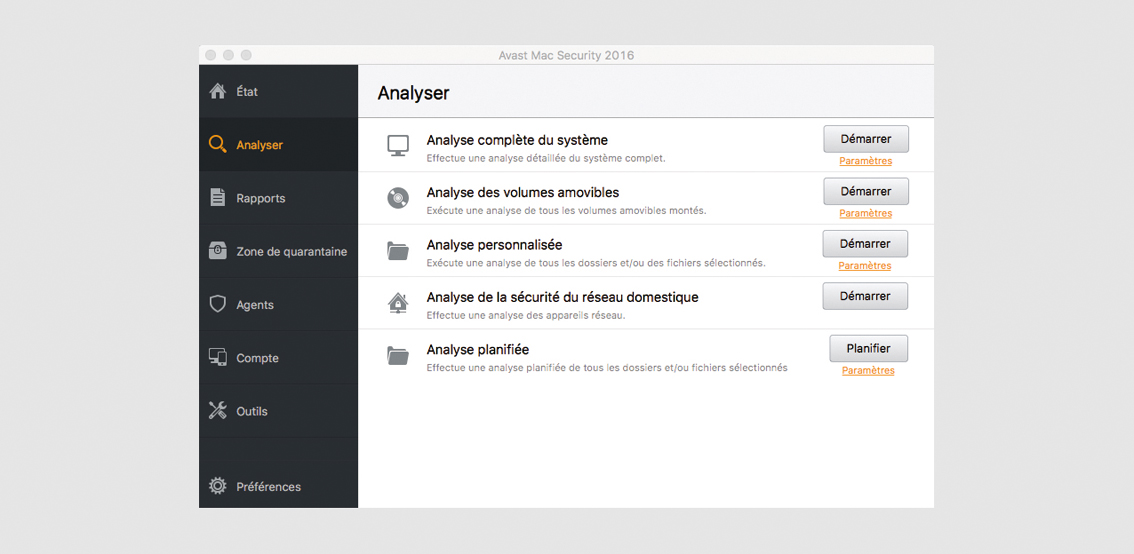This screenshot has height=554, width=1134.
Task: Click the folder icon beside Analyse planifiée
Action: (x=398, y=356)
